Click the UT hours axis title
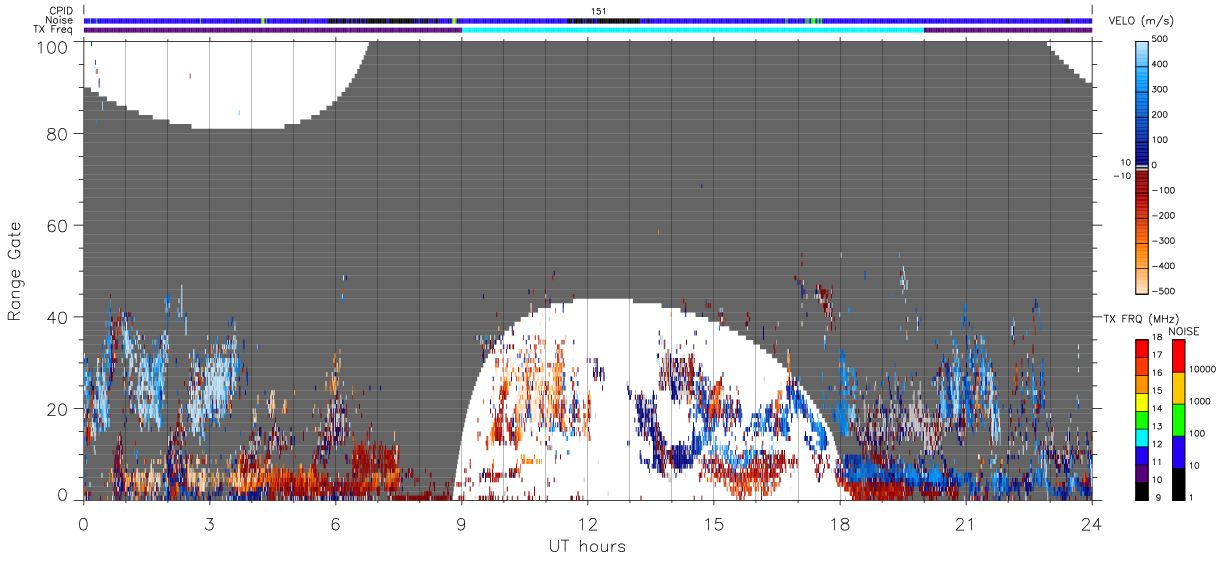 [587, 546]
